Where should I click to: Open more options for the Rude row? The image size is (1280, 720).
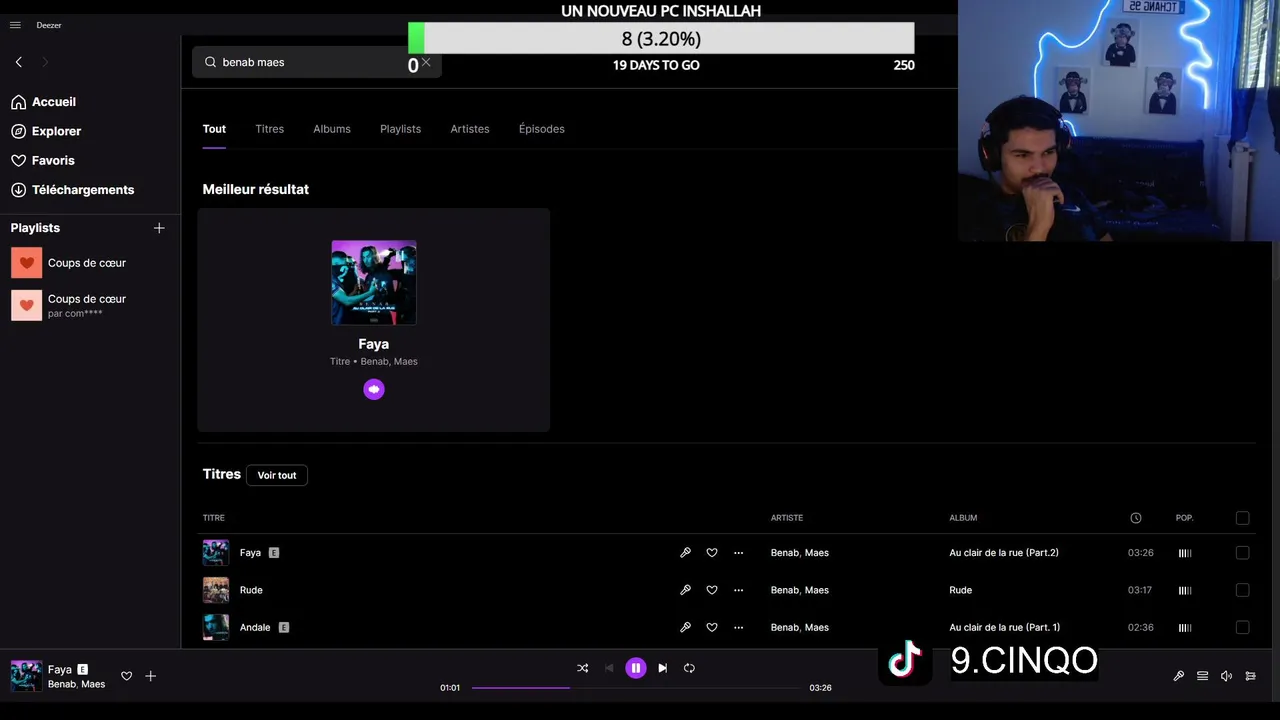click(x=739, y=590)
